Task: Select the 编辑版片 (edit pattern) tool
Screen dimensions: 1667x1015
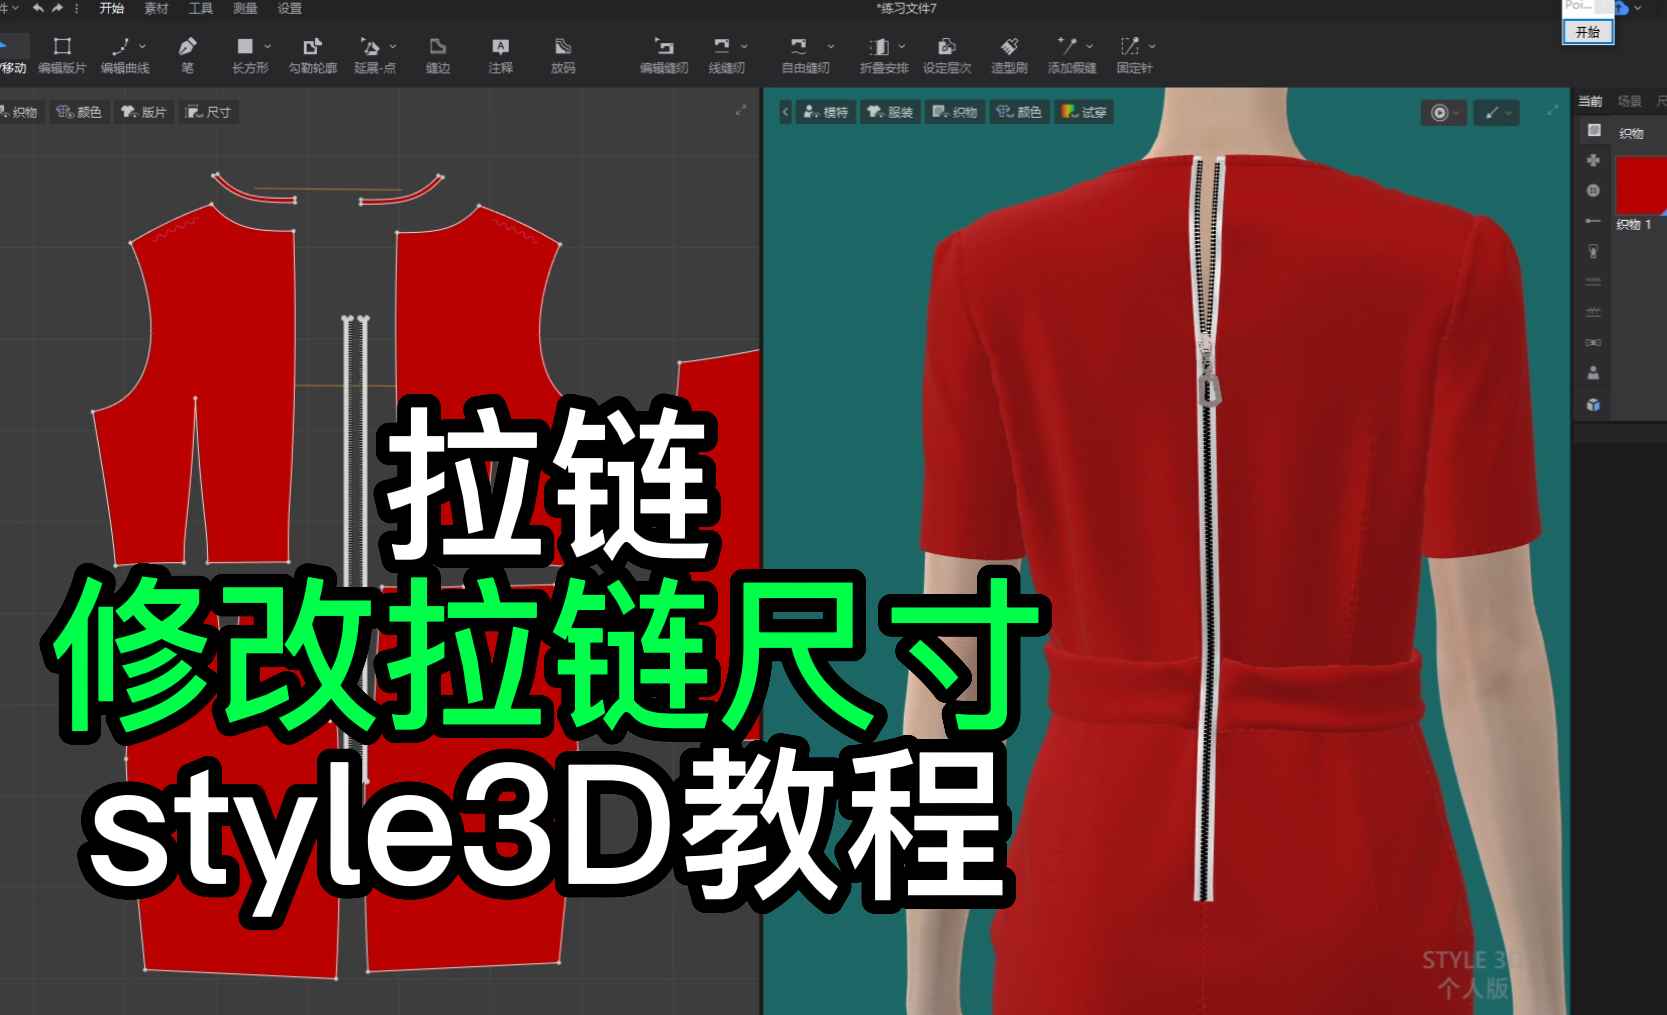Action: point(62,55)
